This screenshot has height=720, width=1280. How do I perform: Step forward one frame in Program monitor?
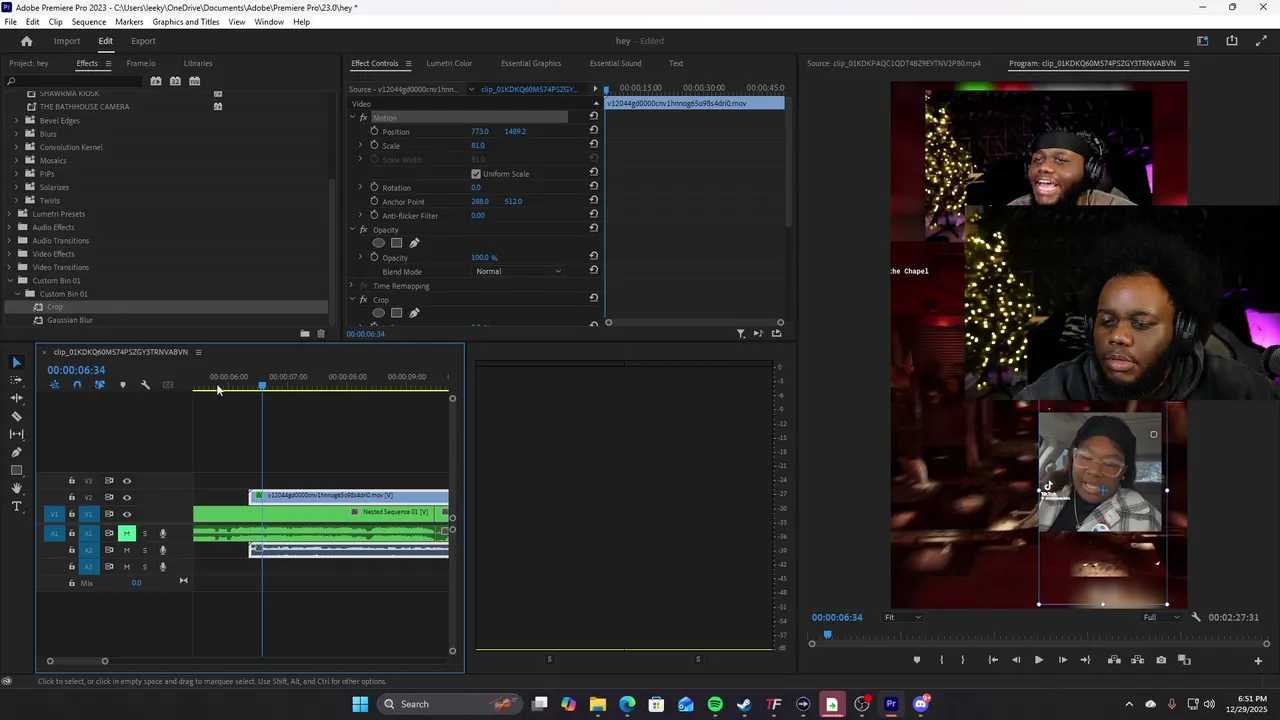point(1062,660)
